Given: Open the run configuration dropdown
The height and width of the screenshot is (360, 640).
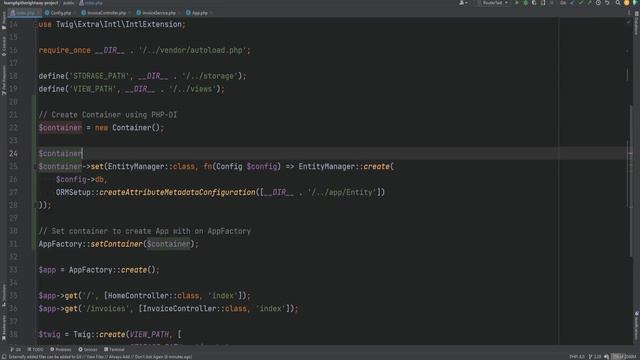Looking at the screenshot, I should (493, 3).
